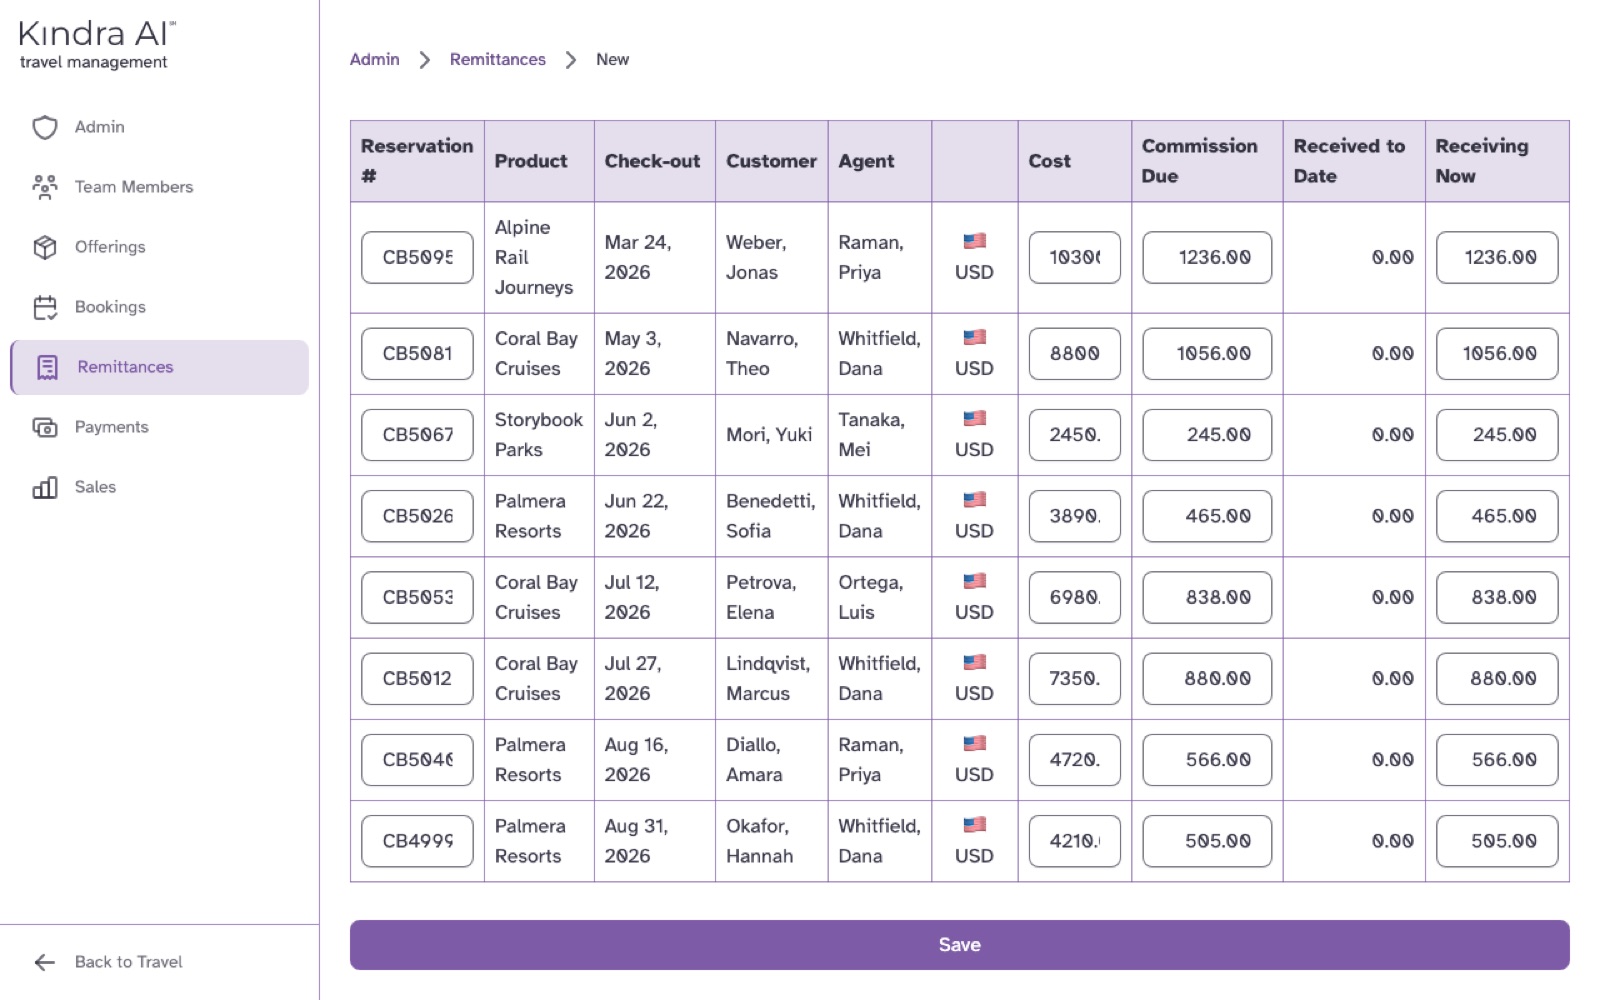Edit the reservation number field CB5081
This screenshot has width=1600, height=1000.
[417, 354]
